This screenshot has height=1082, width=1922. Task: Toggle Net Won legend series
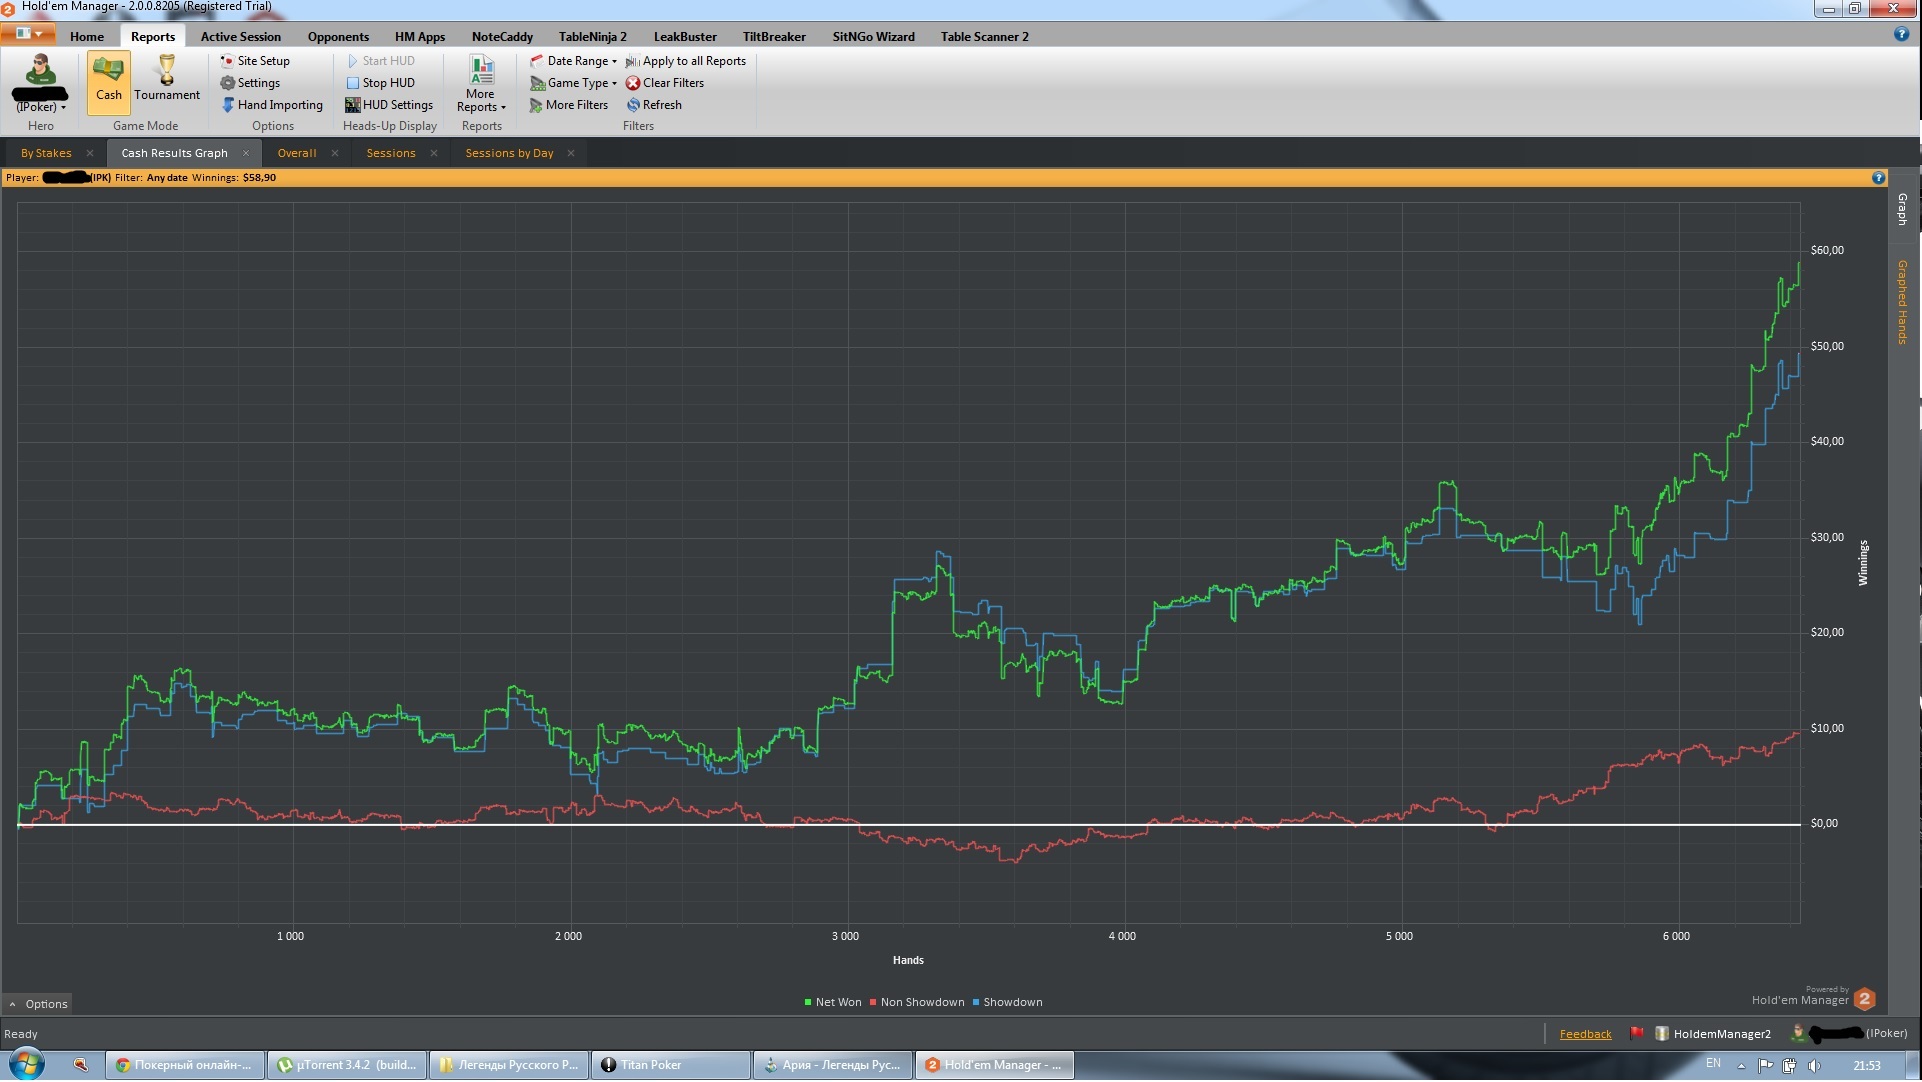tap(833, 1003)
